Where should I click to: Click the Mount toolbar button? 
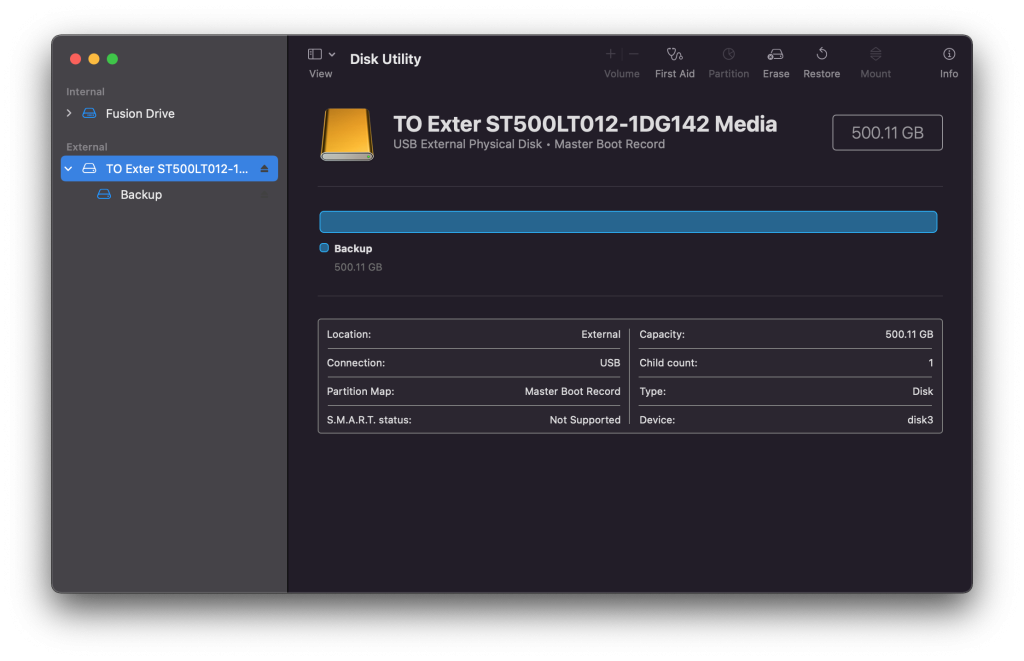pos(875,63)
